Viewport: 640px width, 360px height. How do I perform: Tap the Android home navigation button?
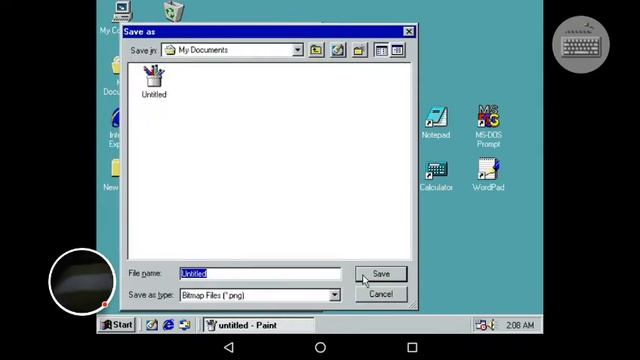coord(320,347)
